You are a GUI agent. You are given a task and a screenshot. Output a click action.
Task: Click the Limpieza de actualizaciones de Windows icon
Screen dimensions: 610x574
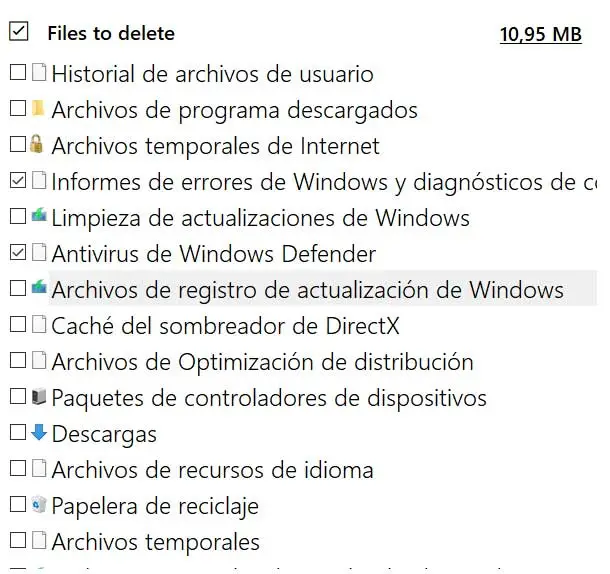(38, 217)
